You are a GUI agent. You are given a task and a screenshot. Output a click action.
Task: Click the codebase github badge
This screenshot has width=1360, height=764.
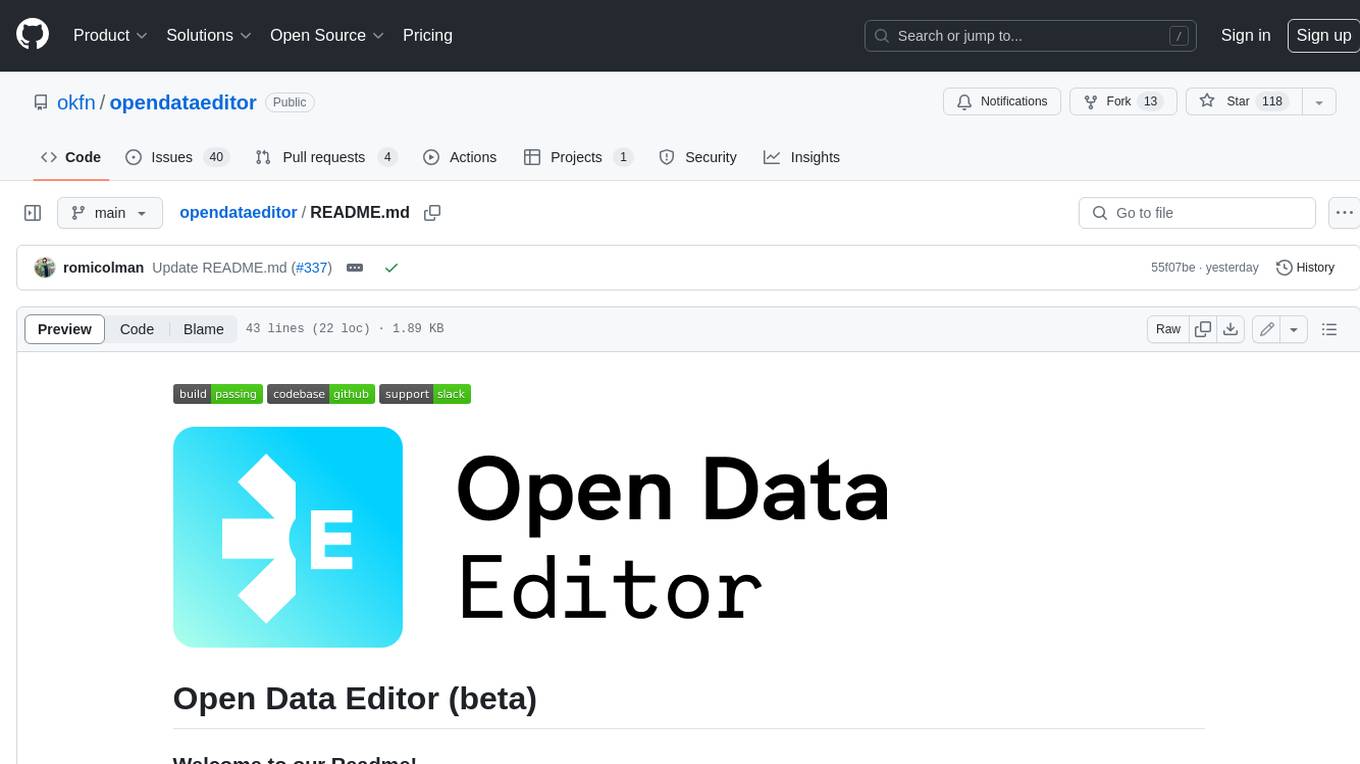point(321,394)
